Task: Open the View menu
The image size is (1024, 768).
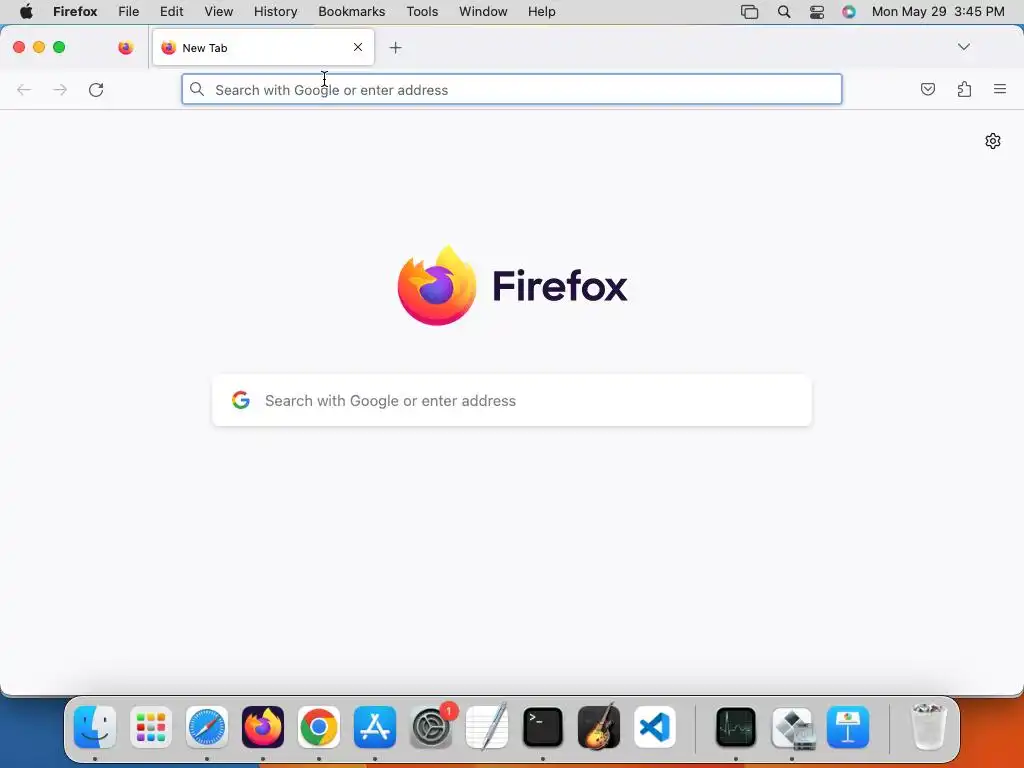Action: coord(219,12)
